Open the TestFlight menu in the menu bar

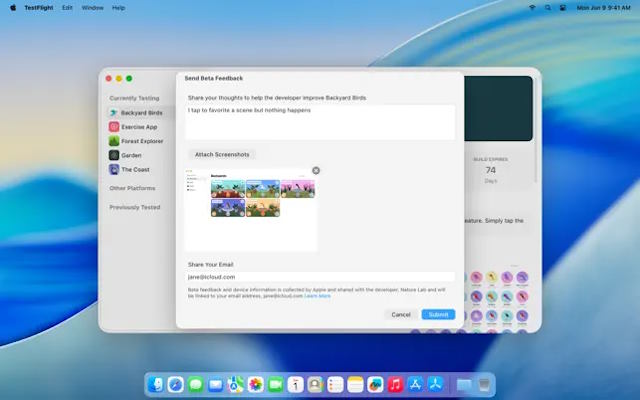point(39,8)
